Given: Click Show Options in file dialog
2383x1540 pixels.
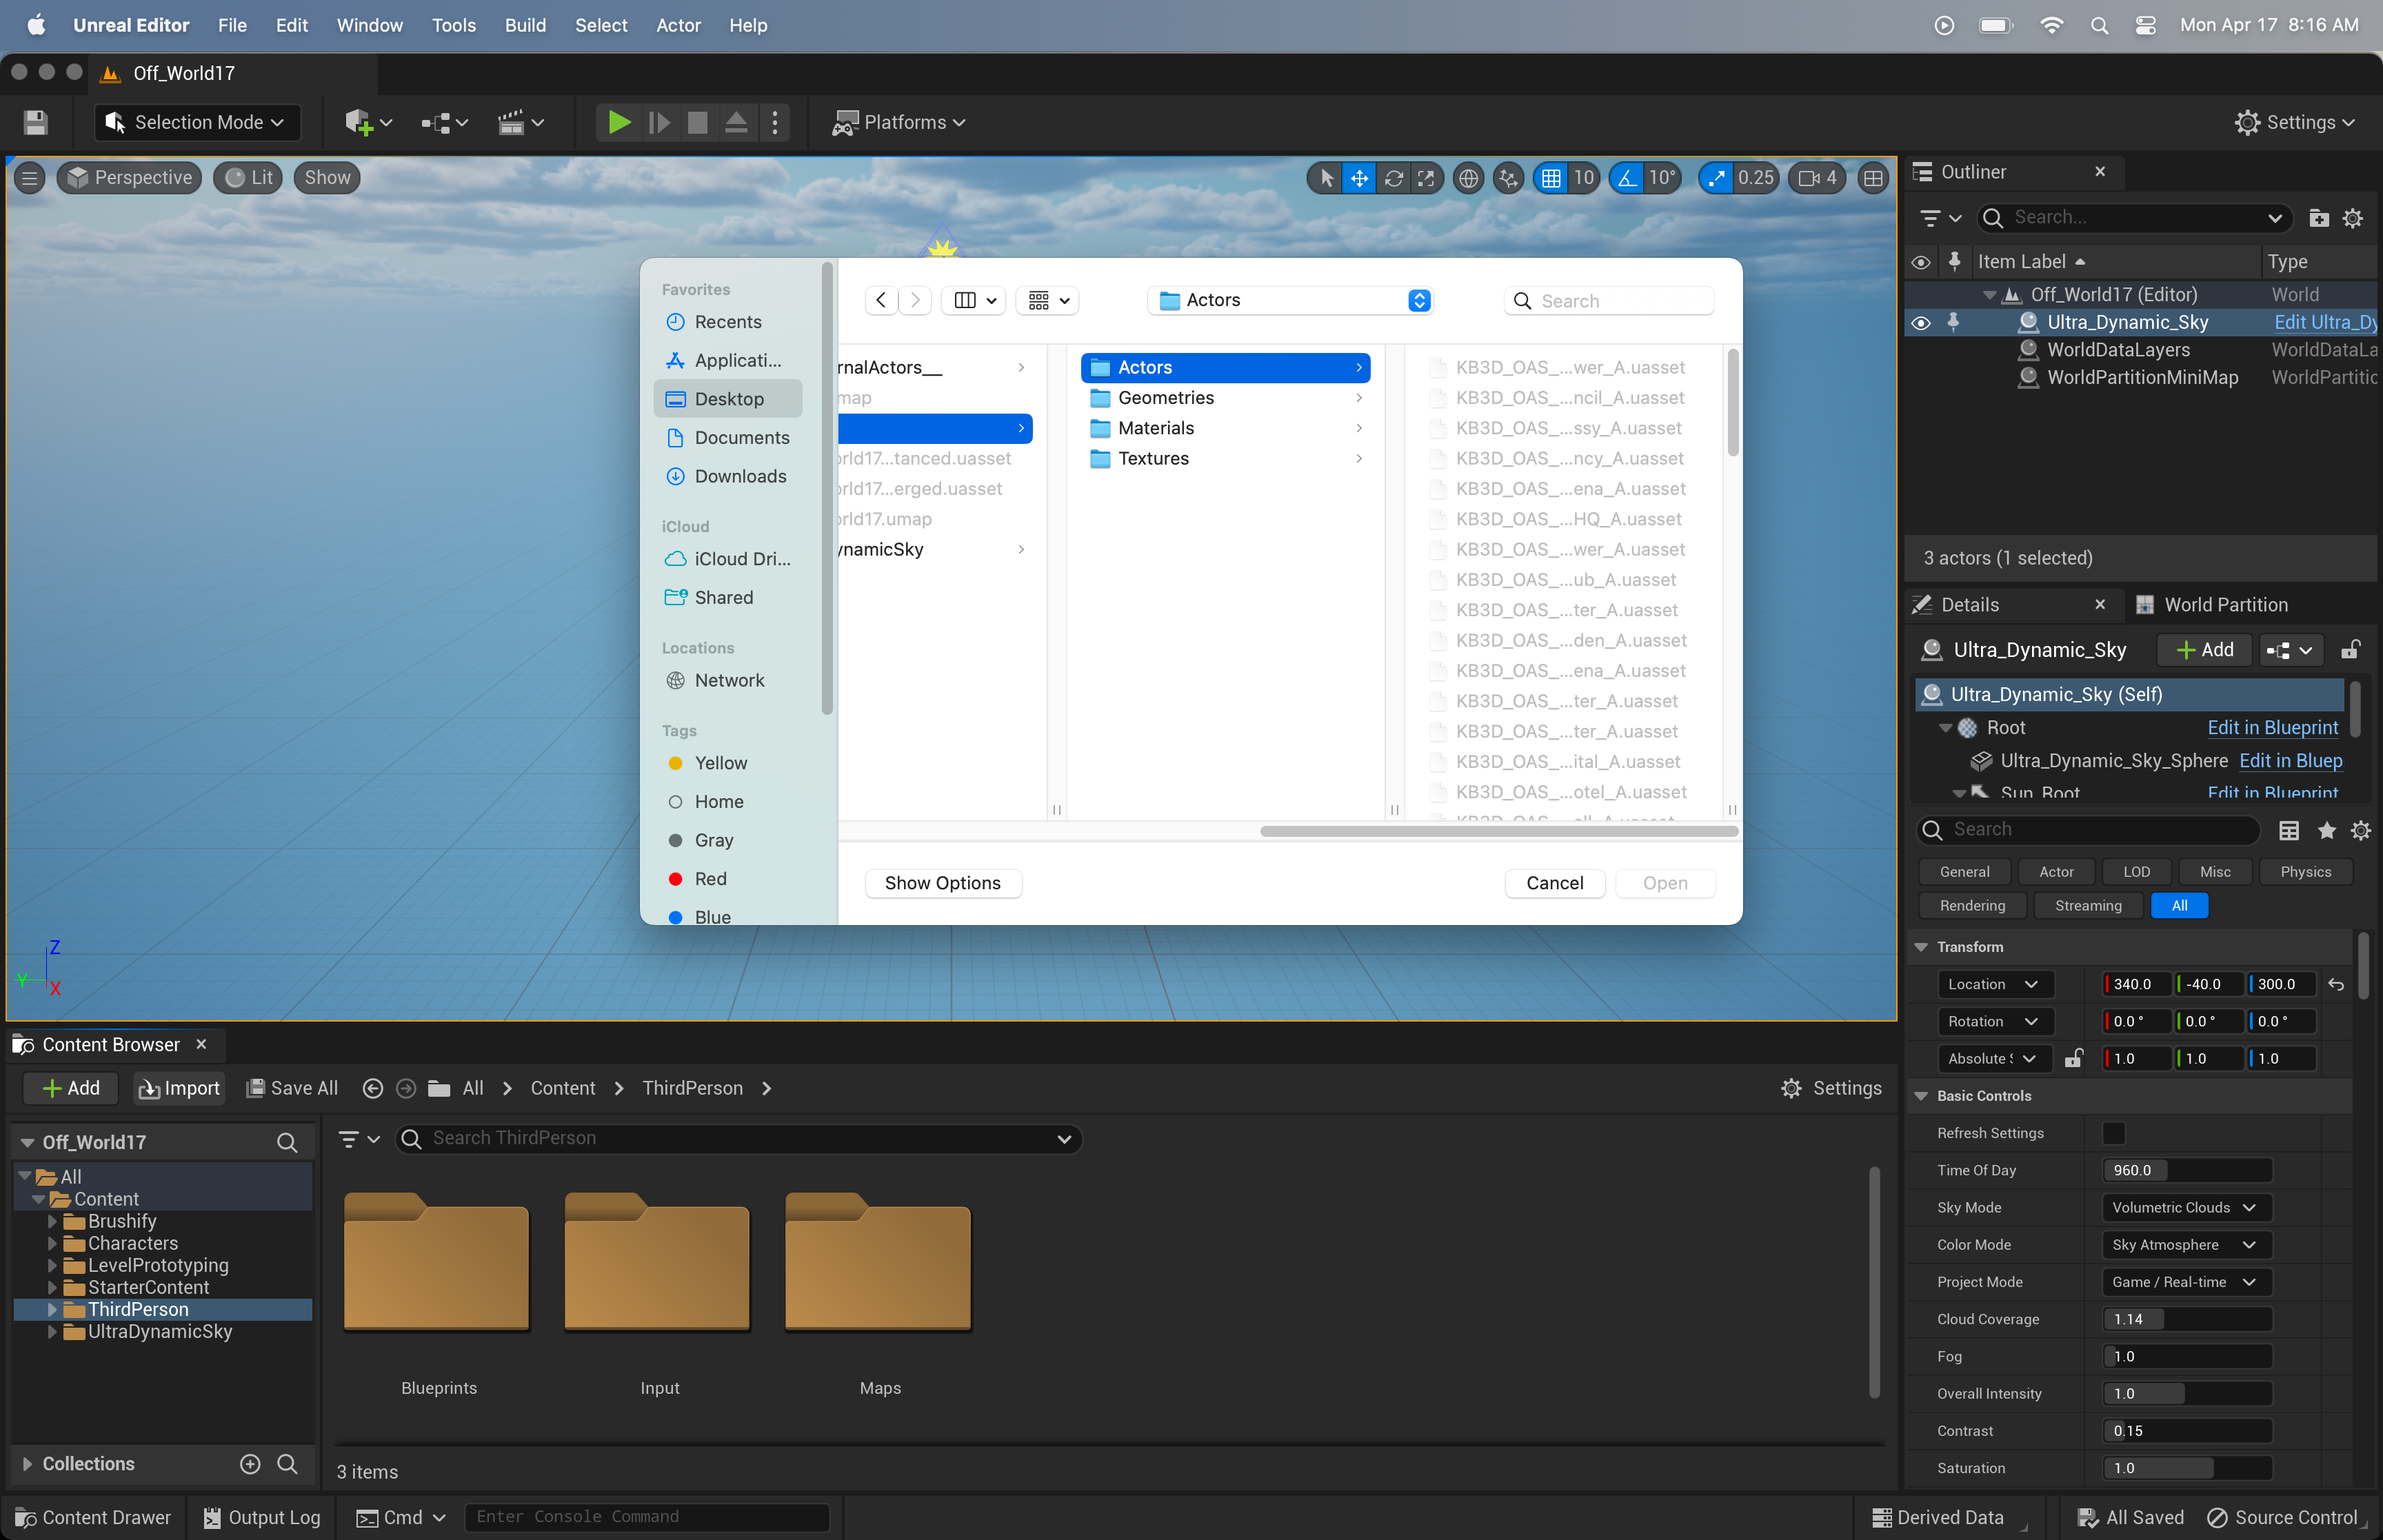Looking at the screenshot, I should [942, 883].
